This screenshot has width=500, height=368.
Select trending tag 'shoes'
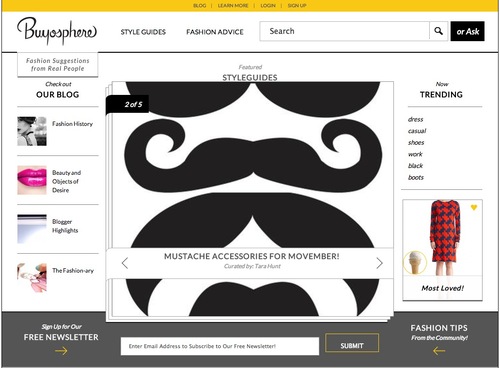416,143
